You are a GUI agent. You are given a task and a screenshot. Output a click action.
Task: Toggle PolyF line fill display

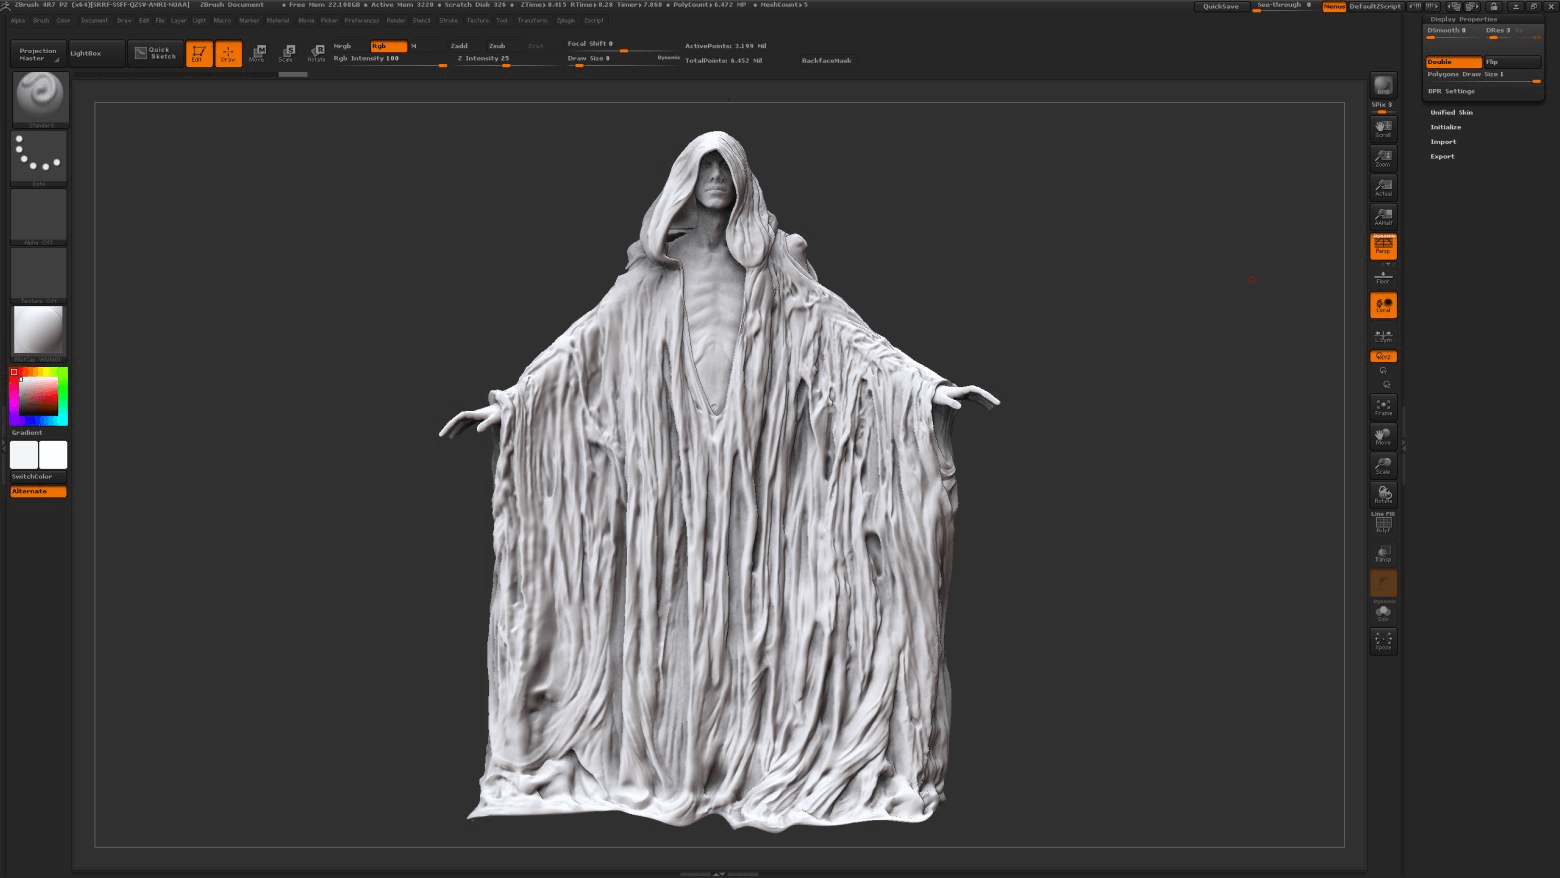[x=1383, y=523]
